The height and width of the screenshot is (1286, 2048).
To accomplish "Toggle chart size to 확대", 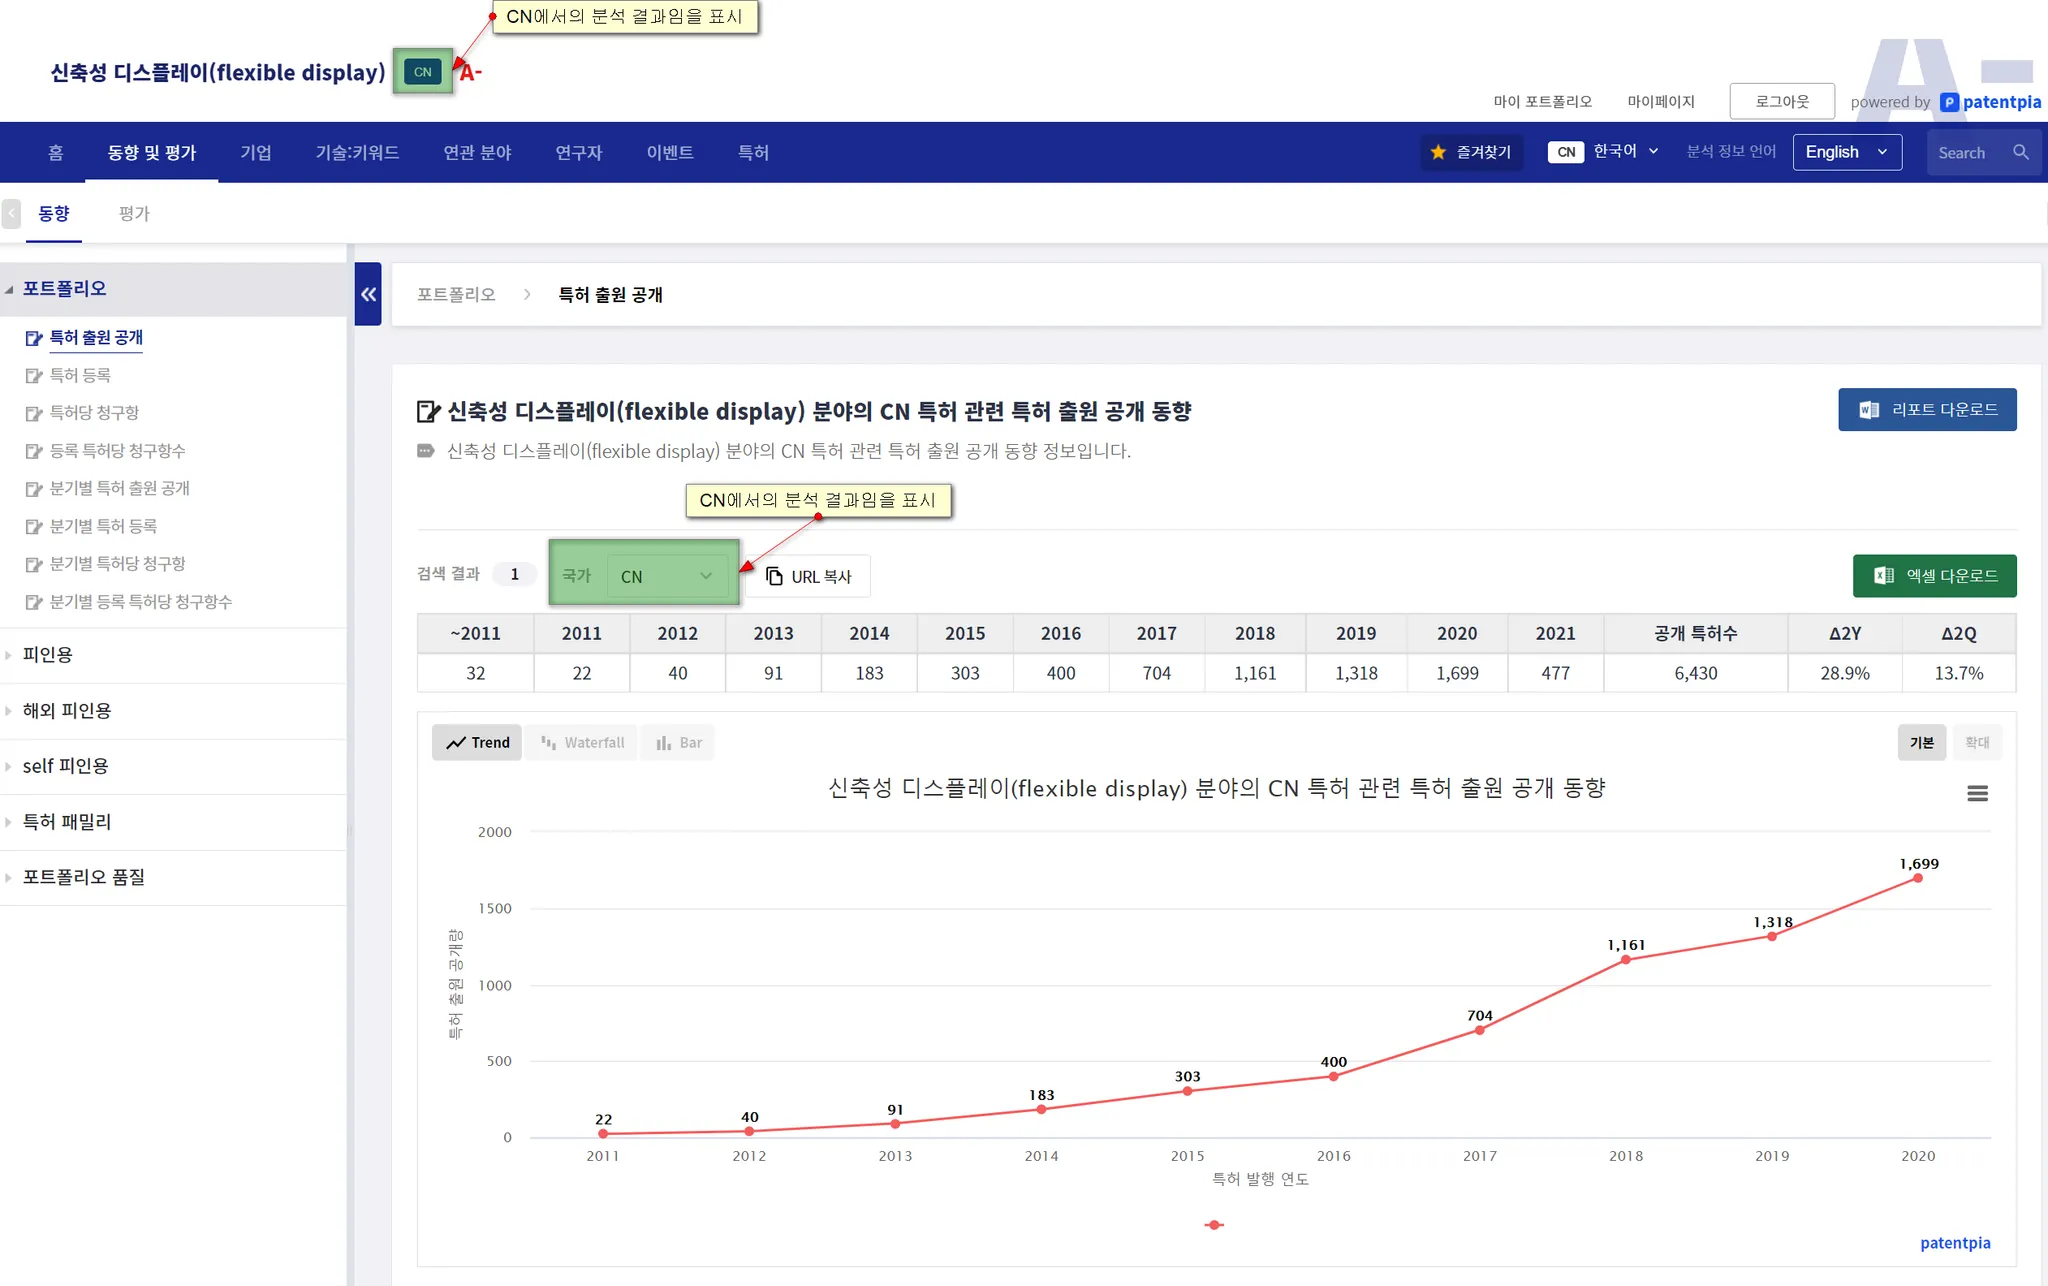I will tap(1976, 742).
